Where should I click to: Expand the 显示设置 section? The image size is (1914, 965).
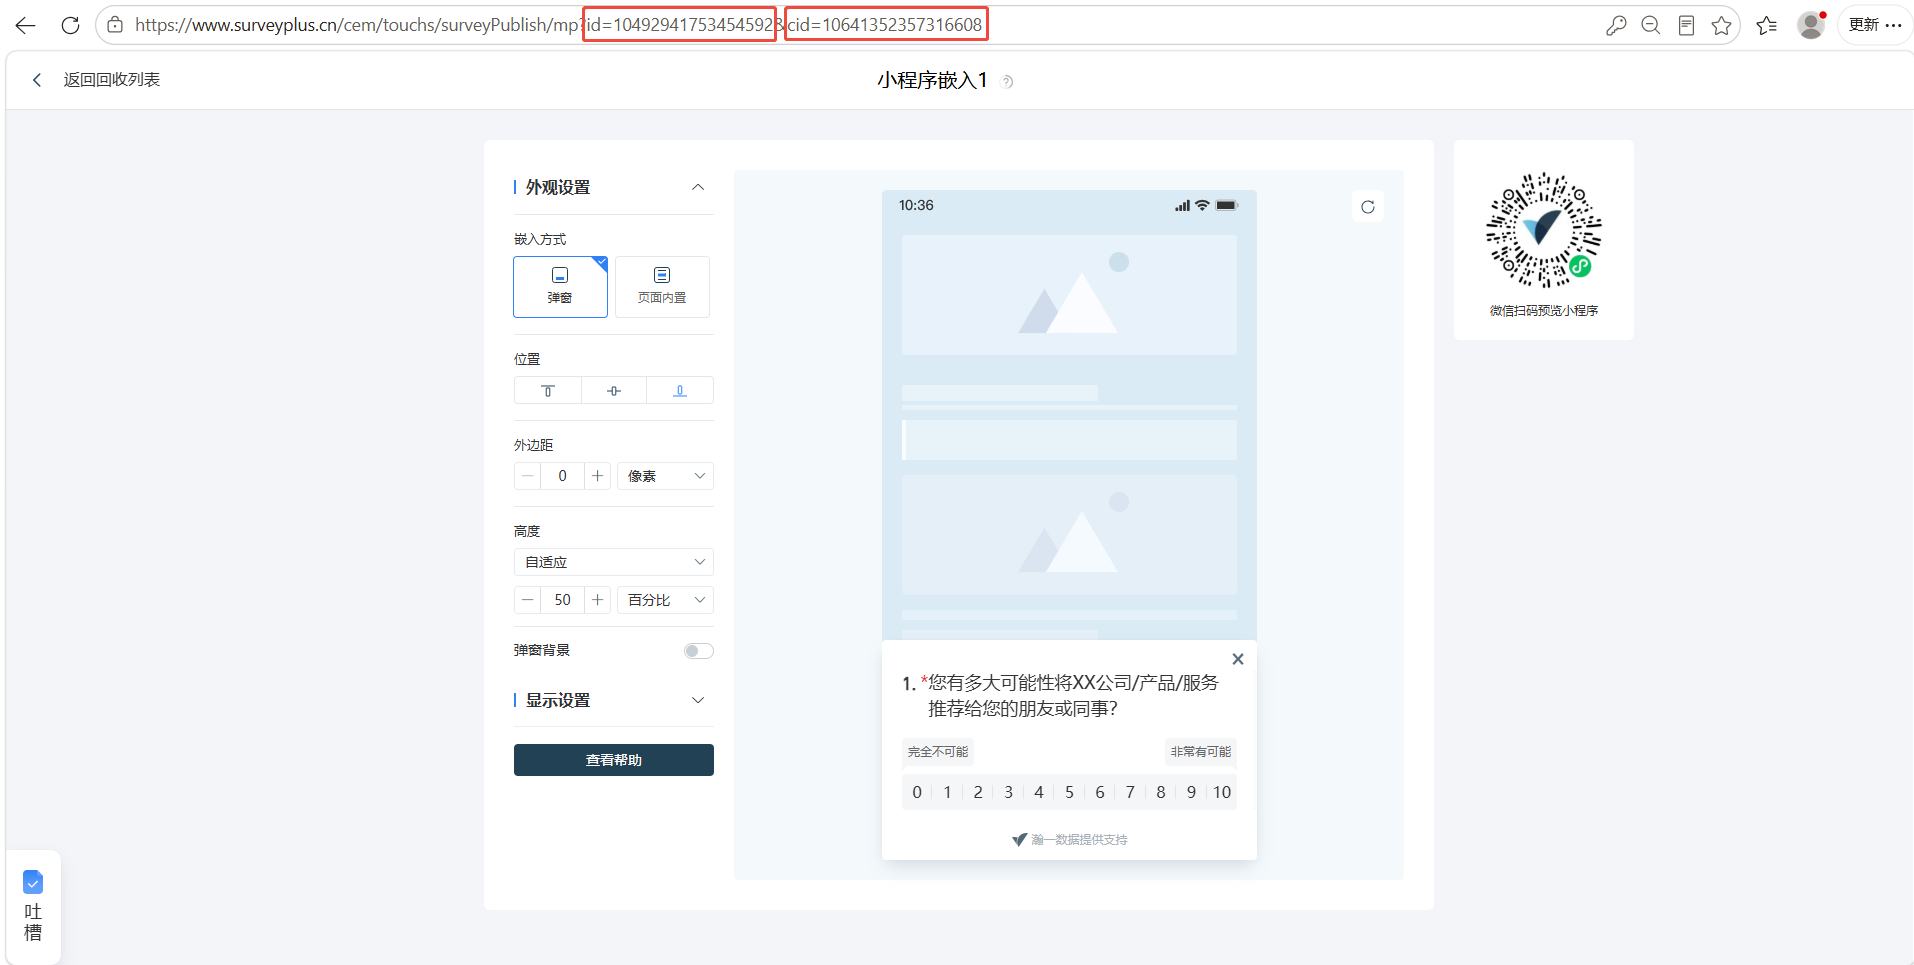coord(698,700)
